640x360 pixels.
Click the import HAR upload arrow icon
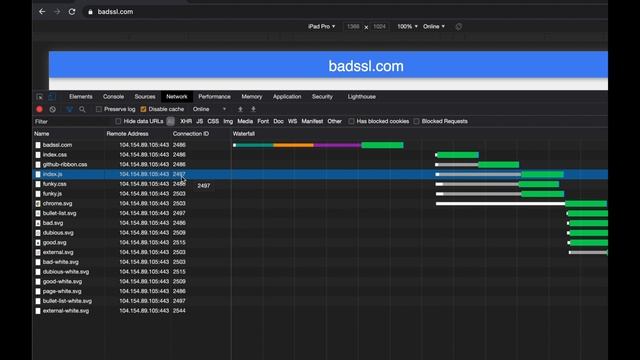point(240,109)
